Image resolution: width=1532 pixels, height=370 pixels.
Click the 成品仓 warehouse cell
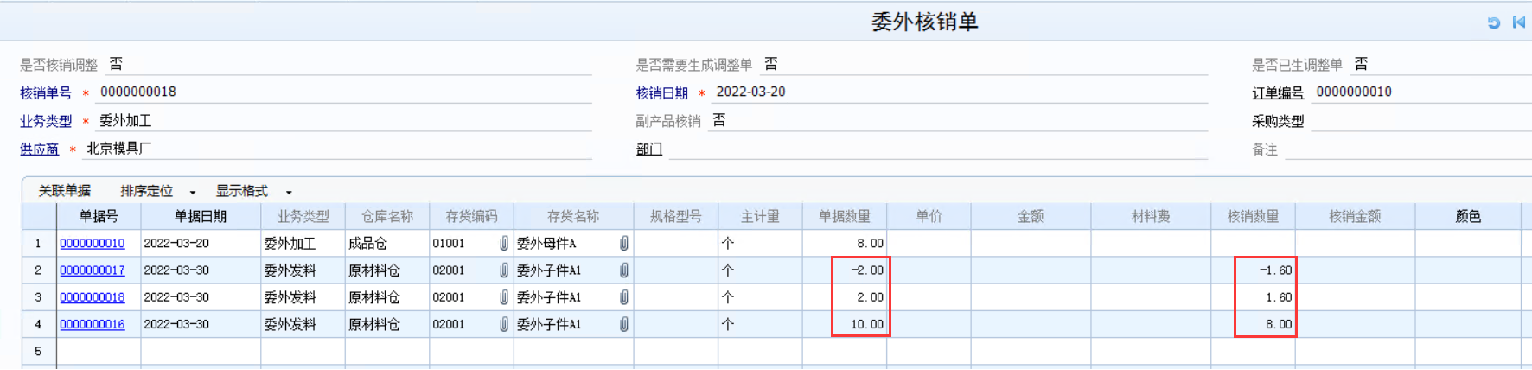coord(387,243)
